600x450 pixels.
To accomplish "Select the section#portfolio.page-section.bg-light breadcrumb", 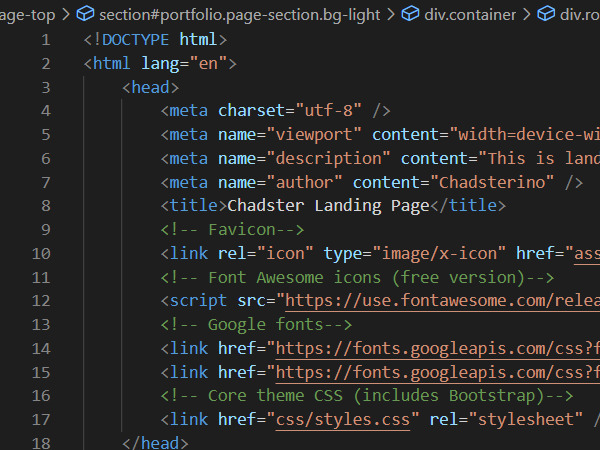I will (240, 14).
